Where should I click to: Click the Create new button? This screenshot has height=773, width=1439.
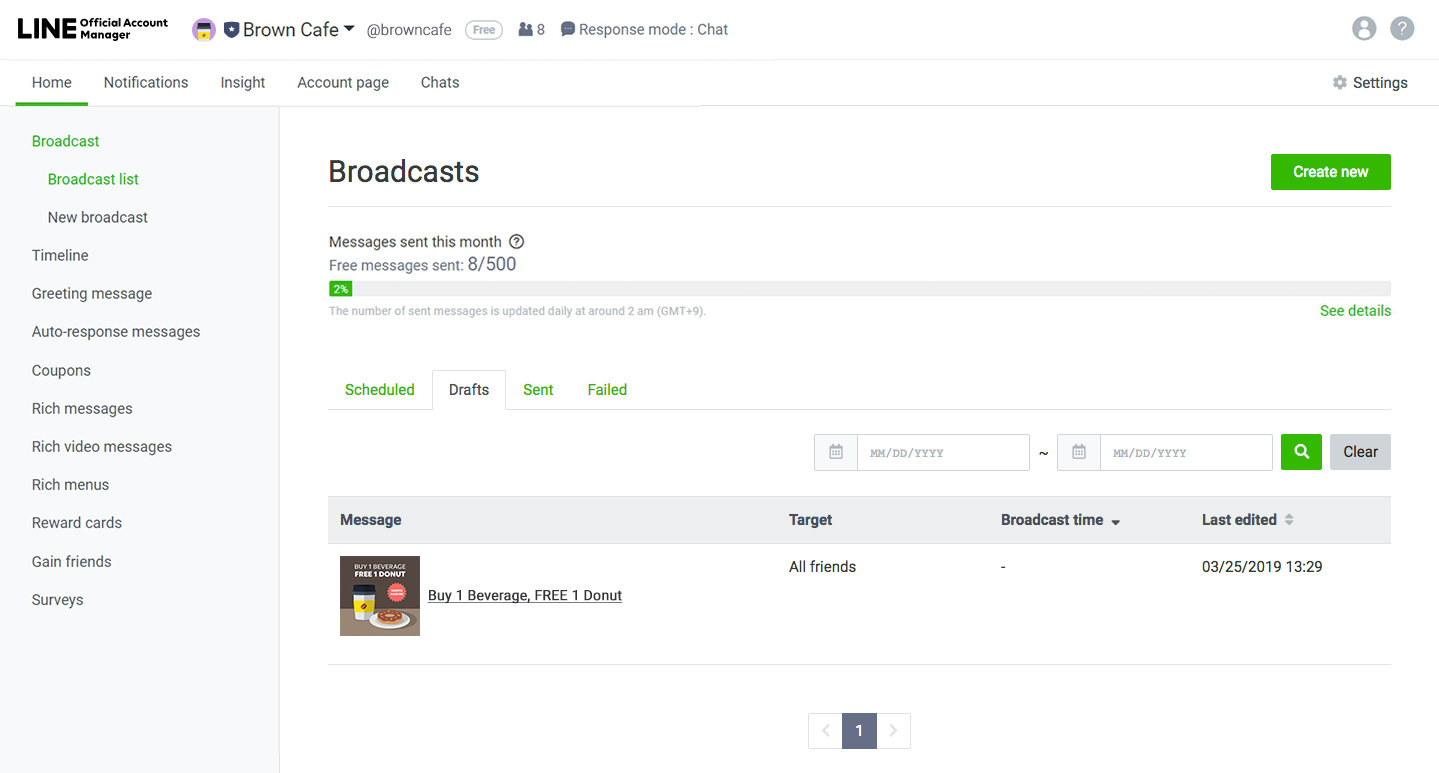[x=1330, y=172]
